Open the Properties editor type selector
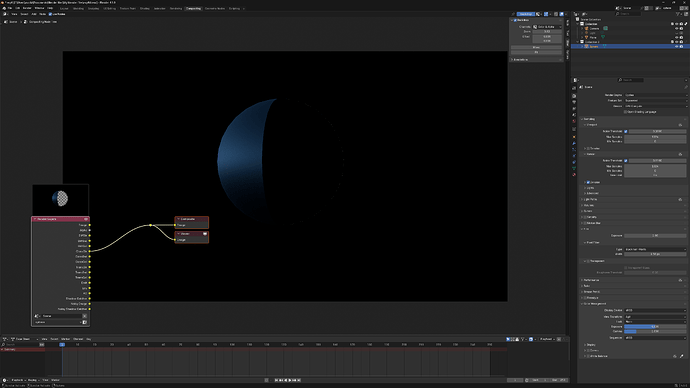 [x=575, y=80]
